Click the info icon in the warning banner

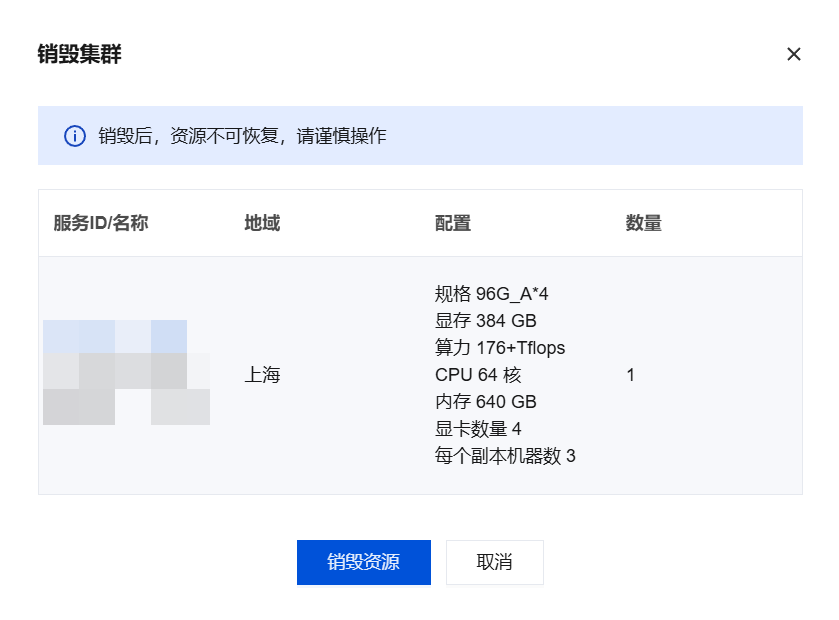pyautogui.click(x=75, y=136)
